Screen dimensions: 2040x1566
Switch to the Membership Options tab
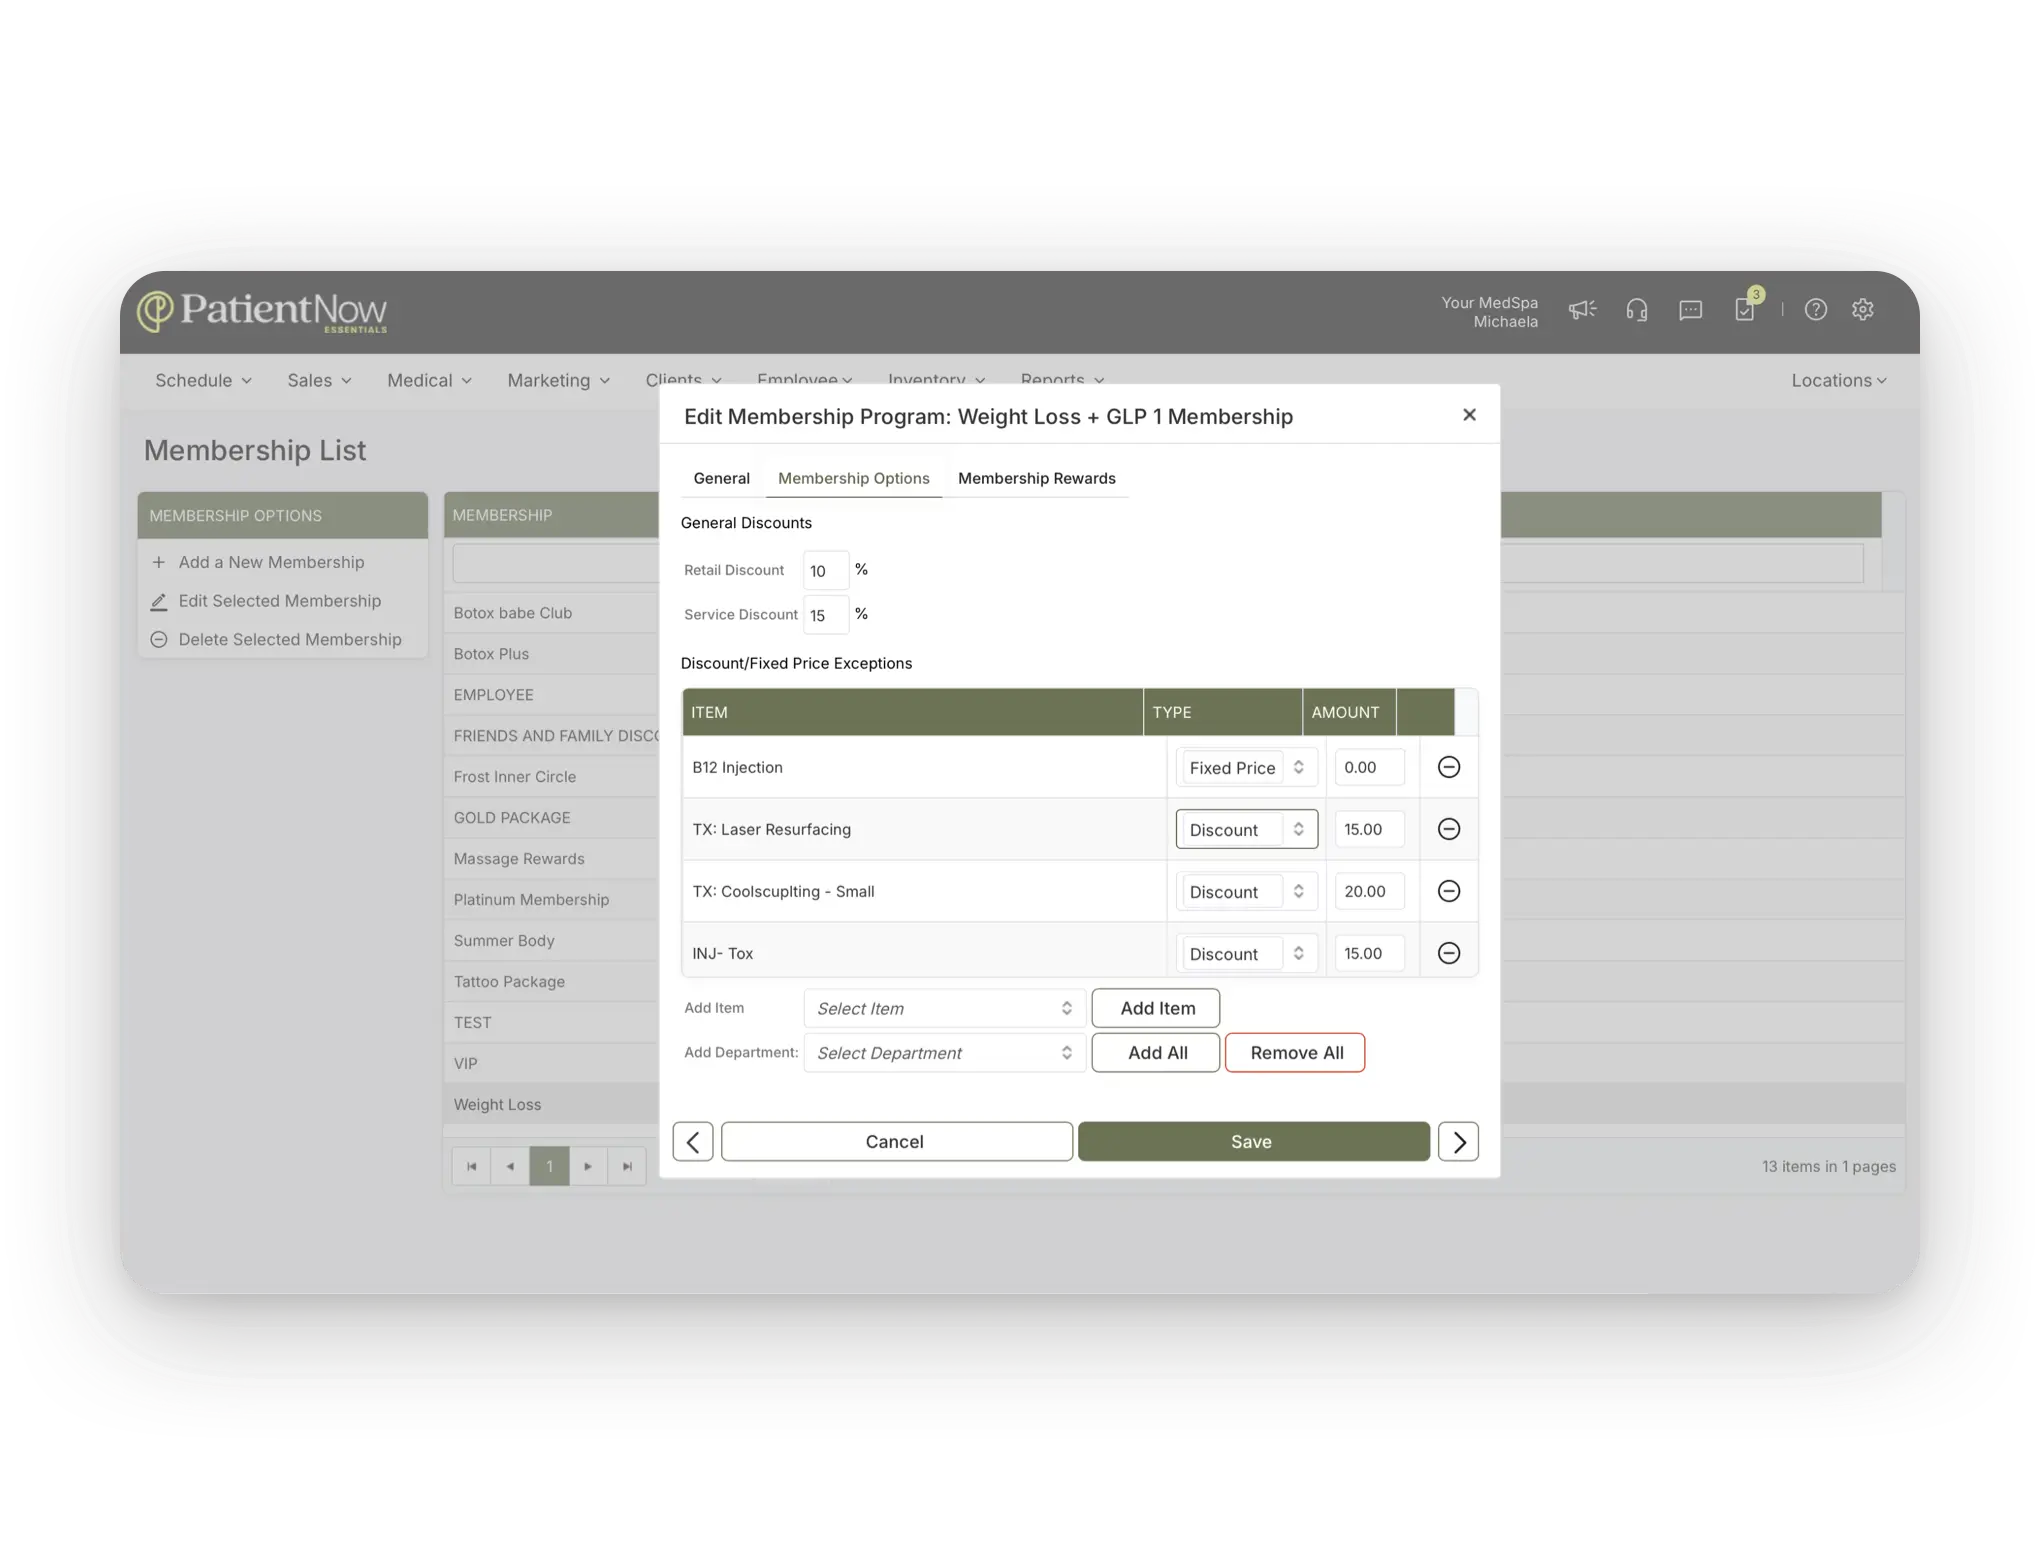(853, 478)
